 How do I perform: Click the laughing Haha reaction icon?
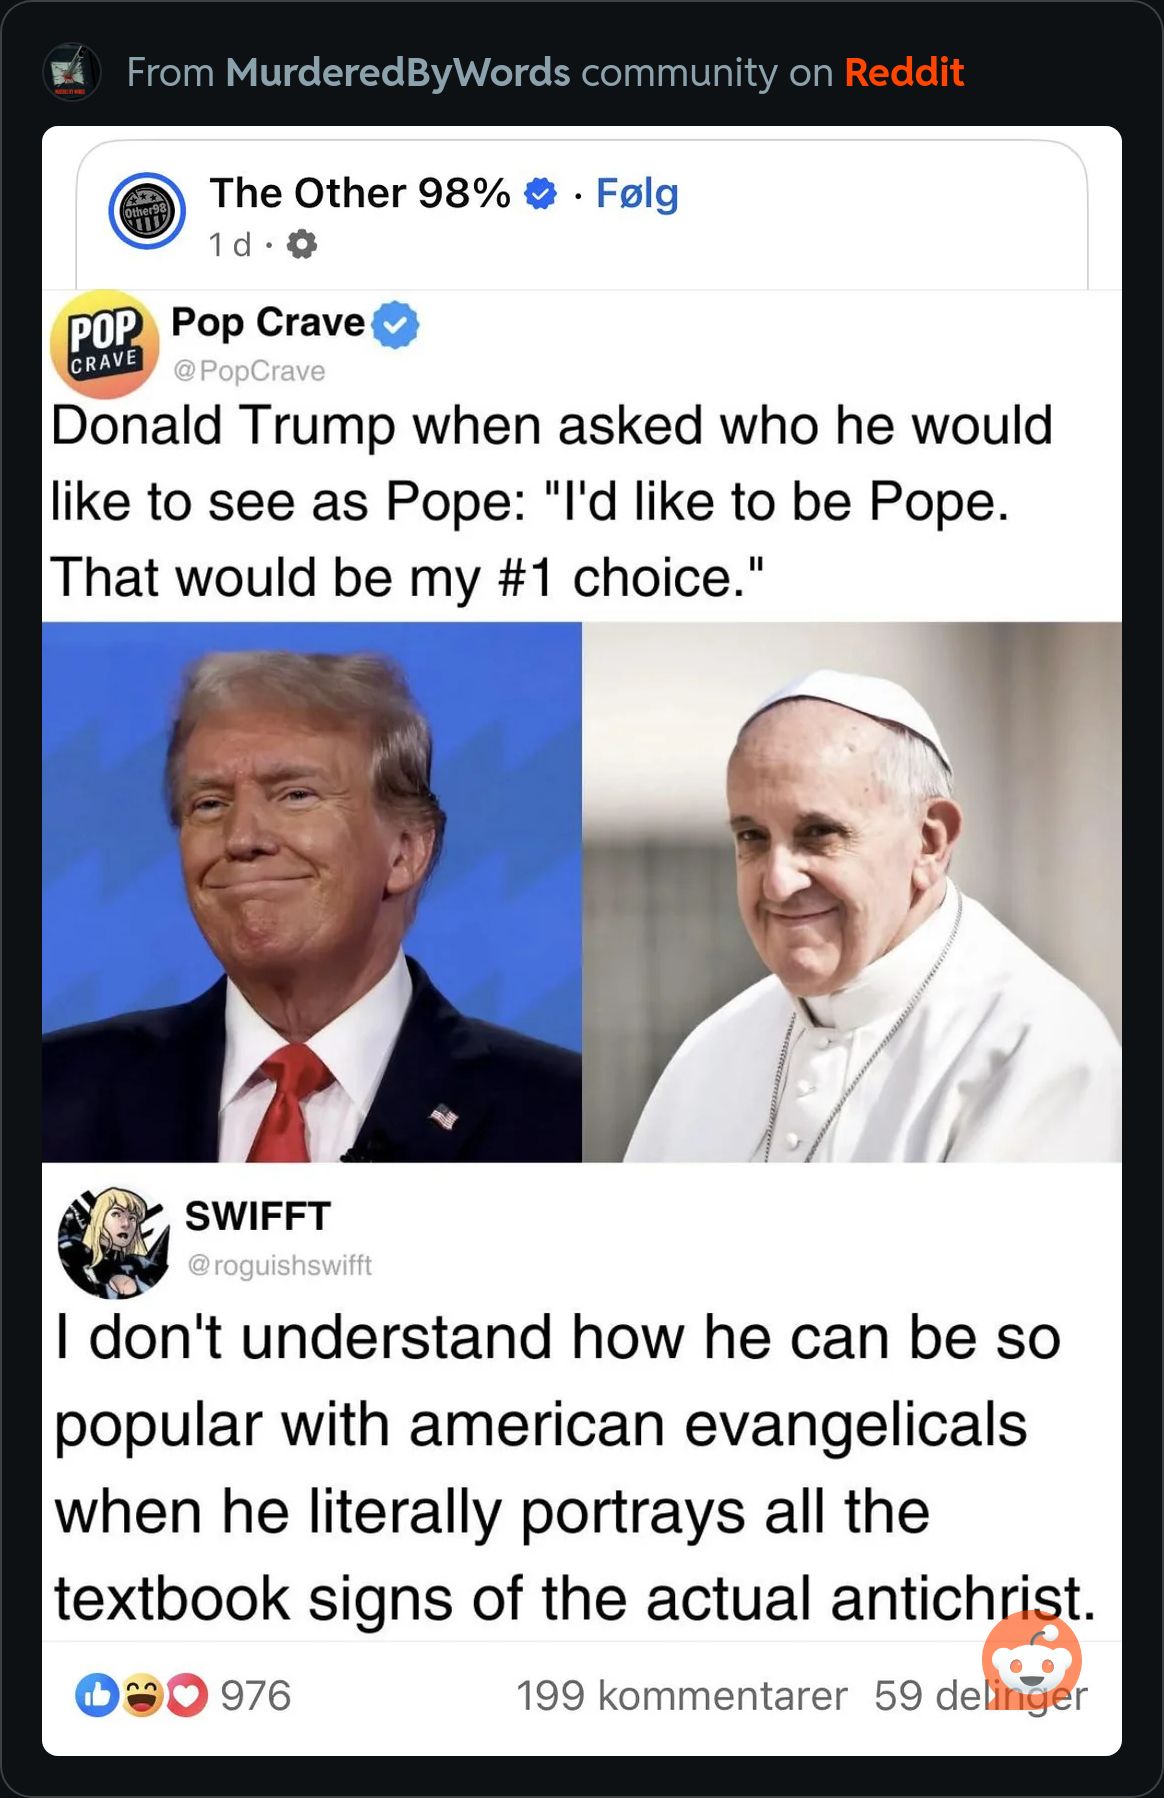tap(142, 1695)
